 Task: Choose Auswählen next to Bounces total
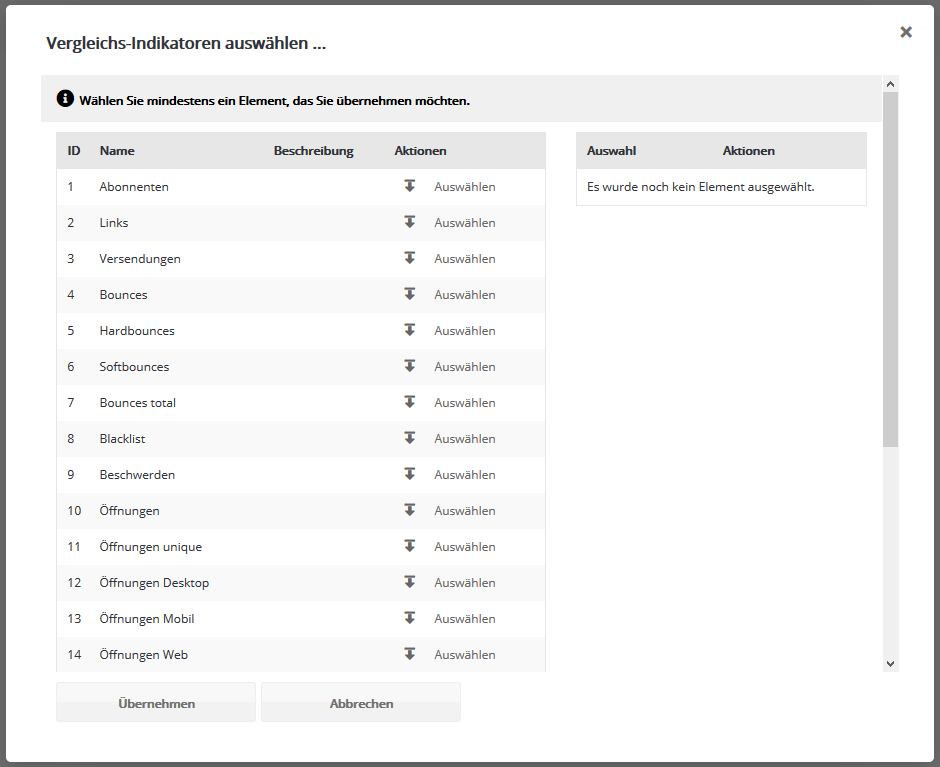point(464,403)
